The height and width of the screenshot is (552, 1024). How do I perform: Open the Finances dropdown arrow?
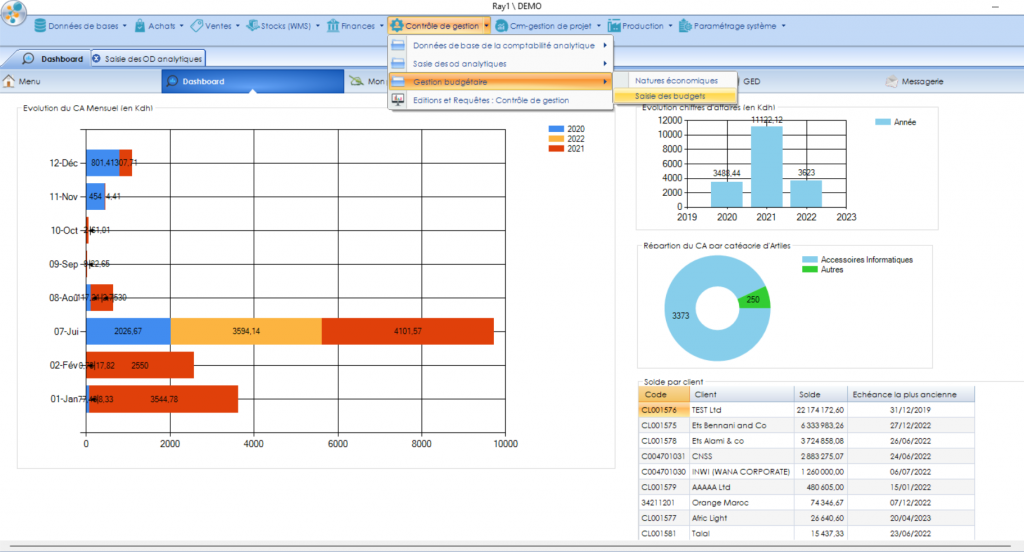click(382, 26)
